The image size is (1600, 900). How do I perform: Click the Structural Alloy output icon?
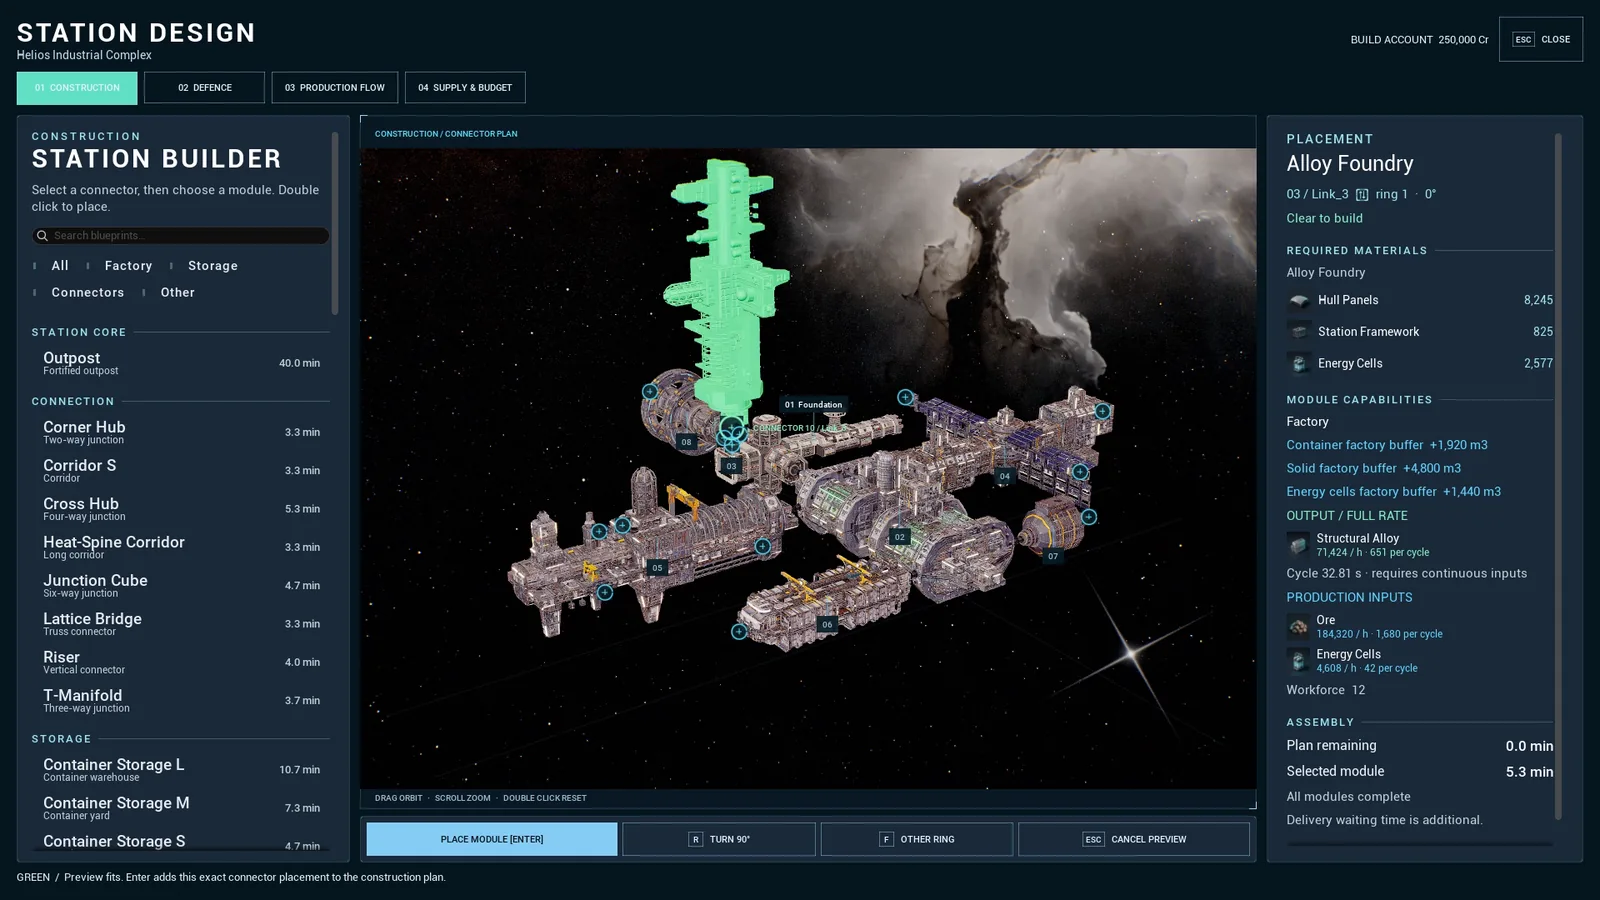click(x=1298, y=545)
